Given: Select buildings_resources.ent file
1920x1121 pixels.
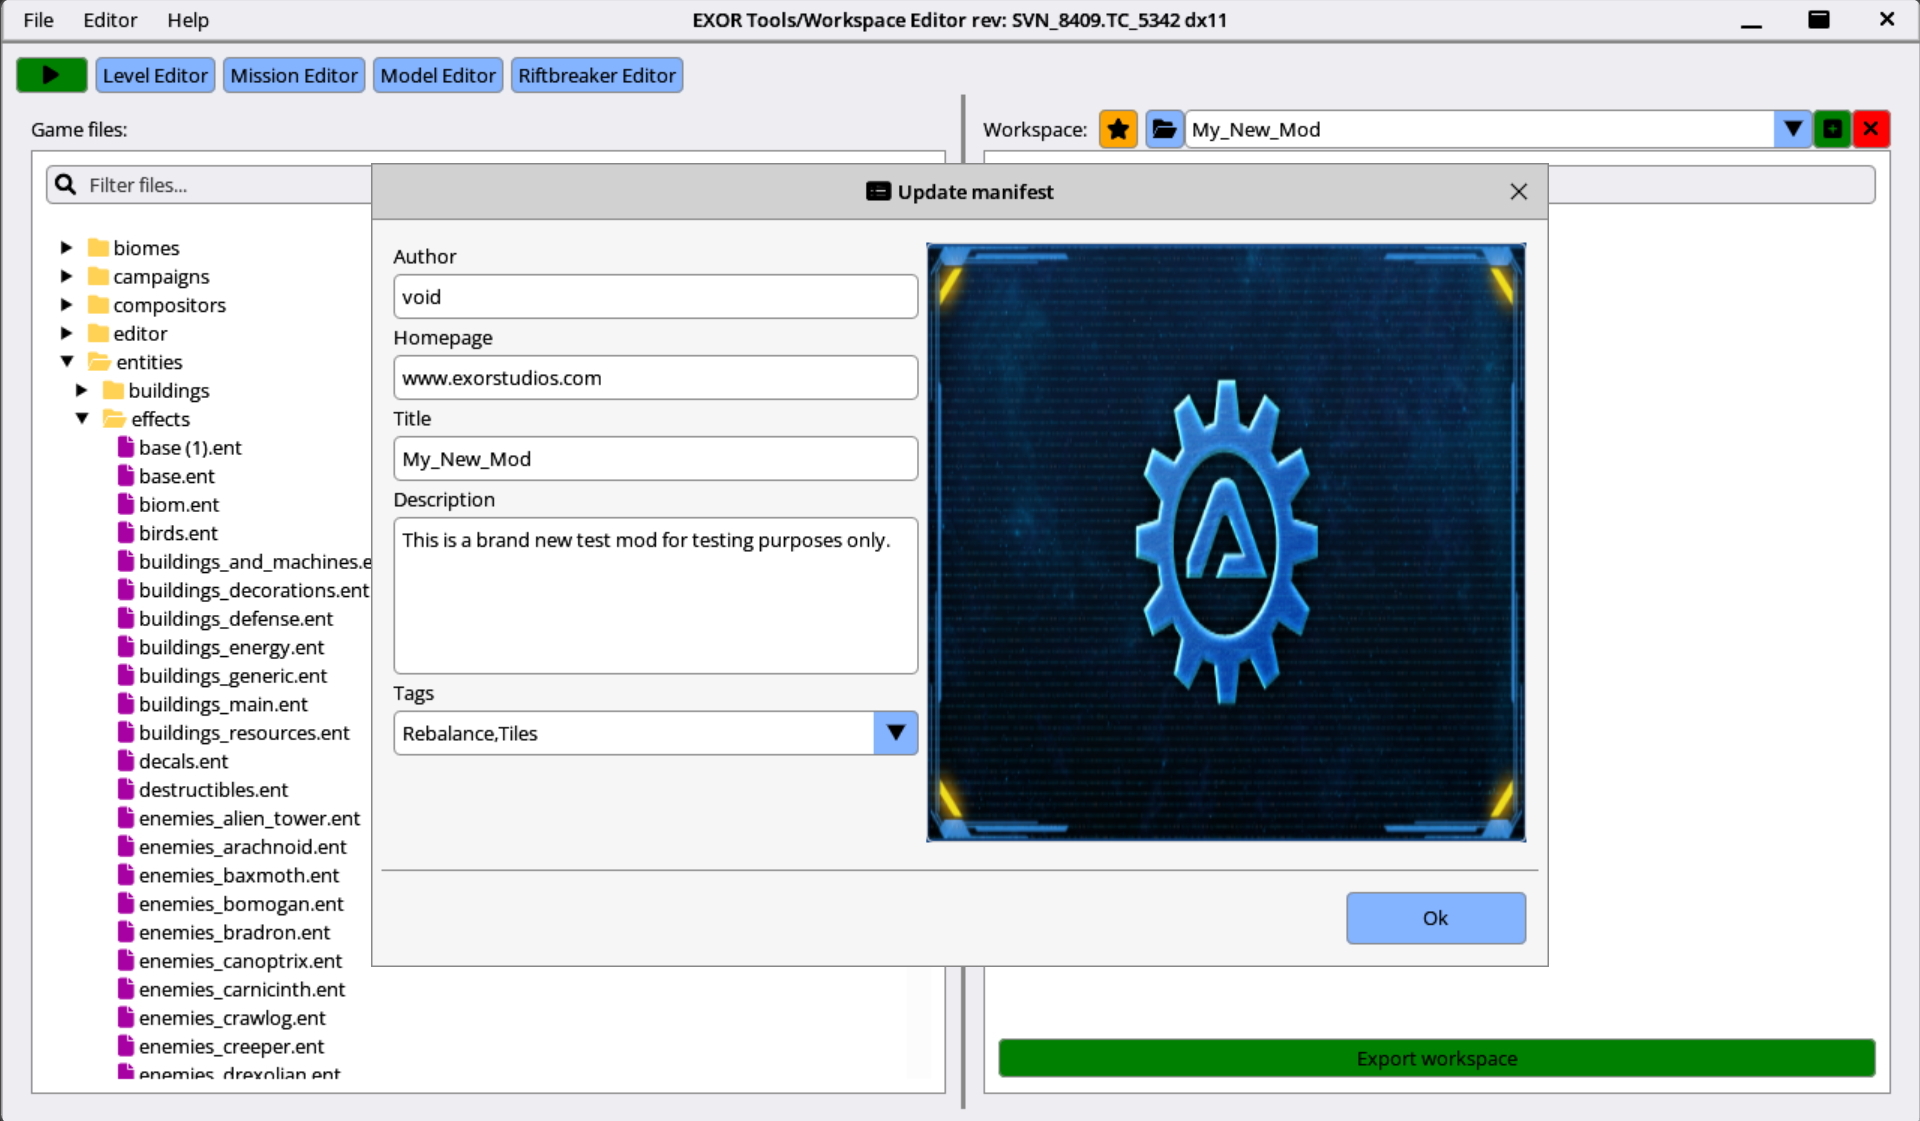Looking at the screenshot, I should 244,733.
